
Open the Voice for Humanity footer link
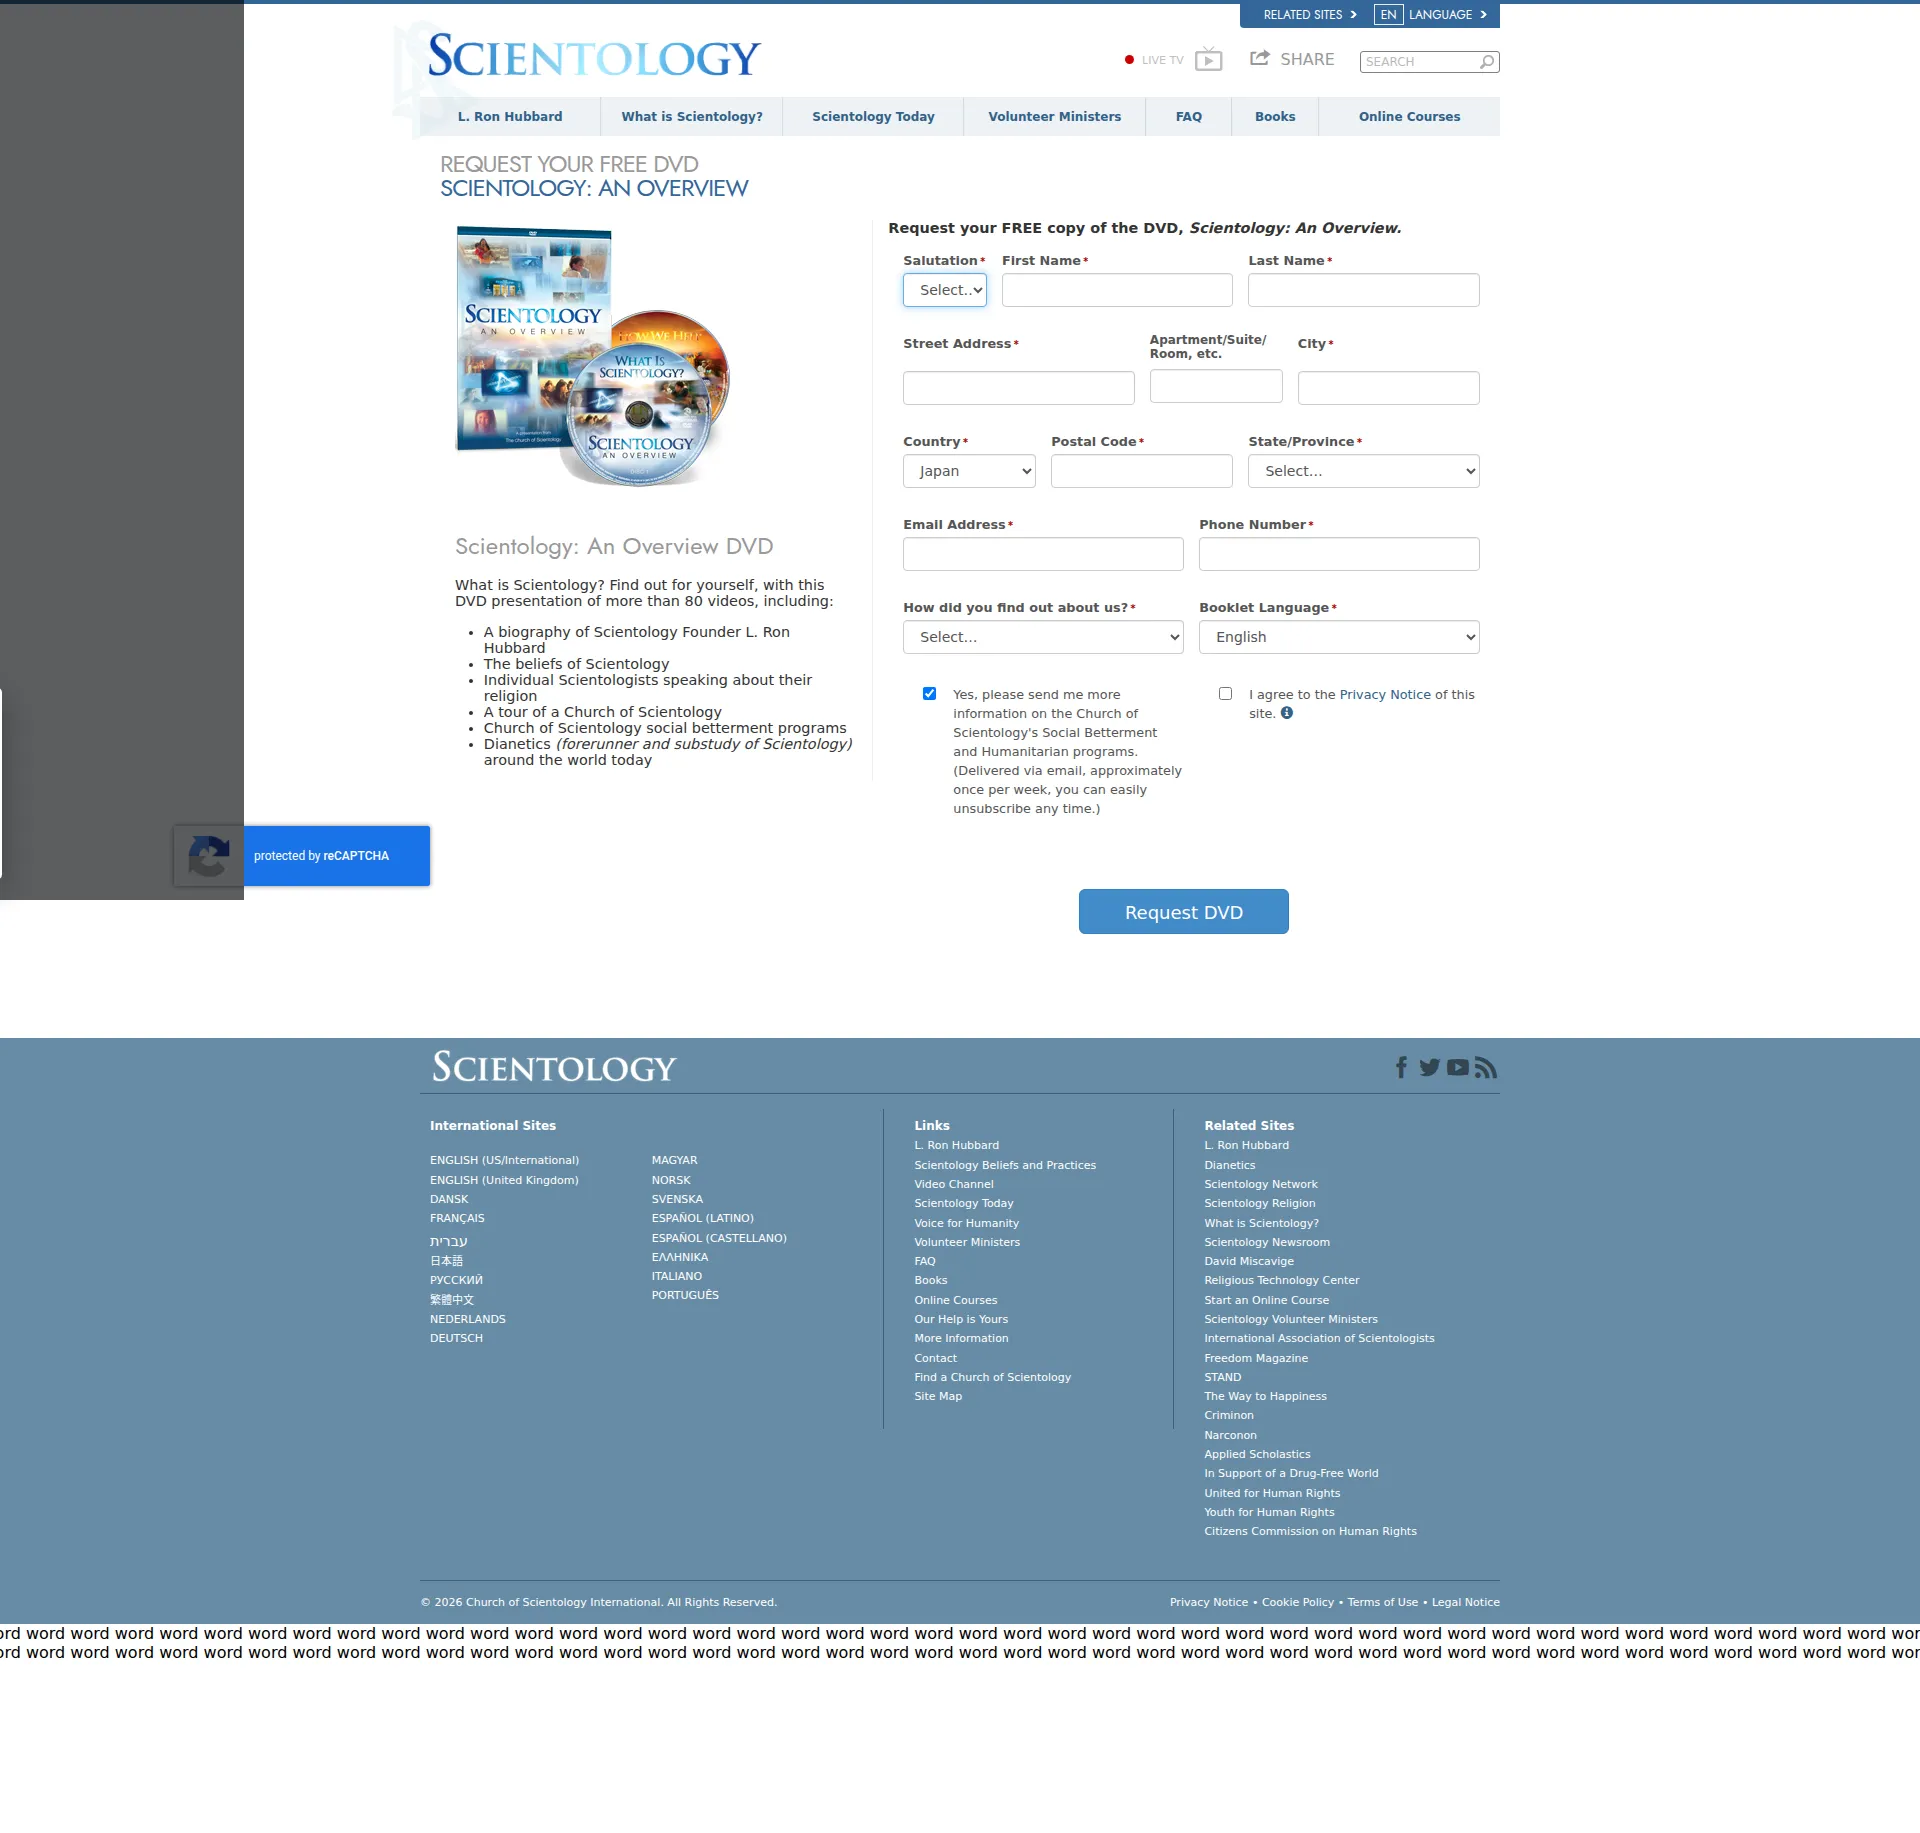pos(967,1223)
